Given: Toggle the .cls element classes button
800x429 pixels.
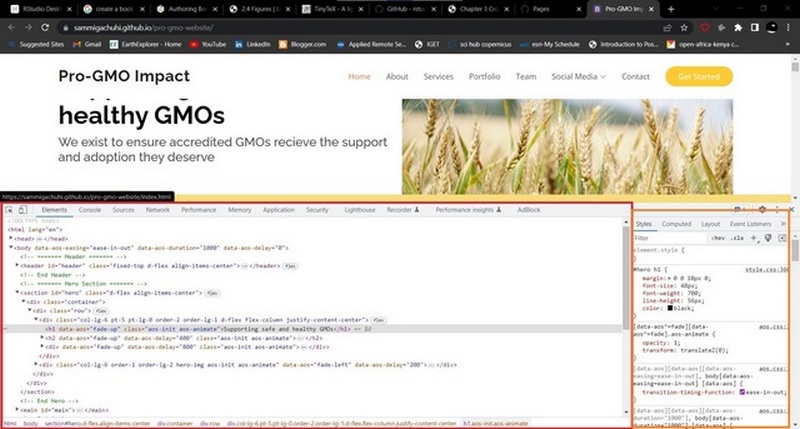Looking at the screenshot, I should [735, 239].
